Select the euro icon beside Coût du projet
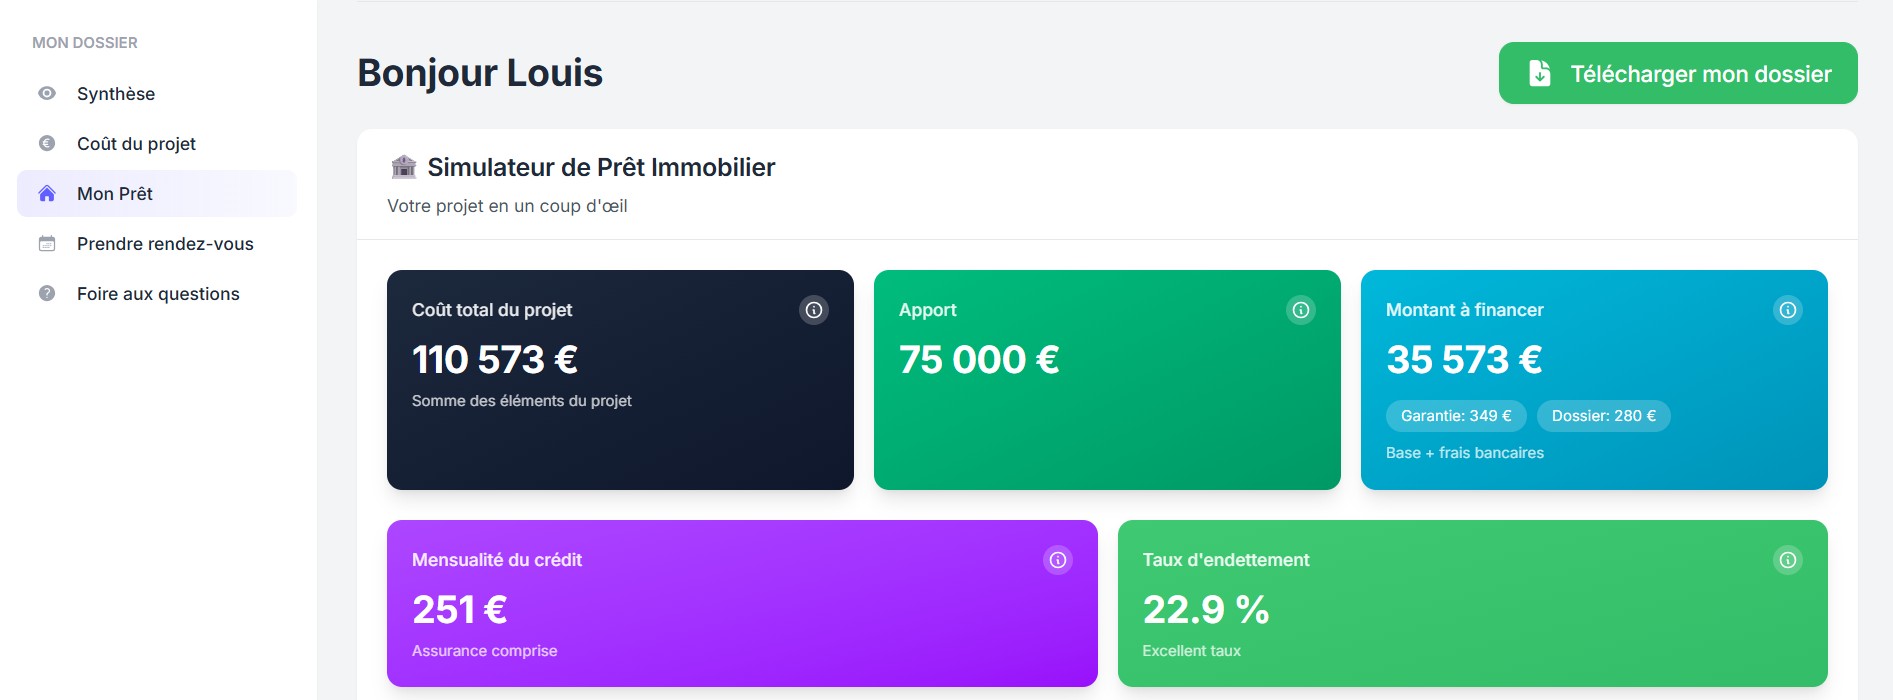 (x=45, y=143)
